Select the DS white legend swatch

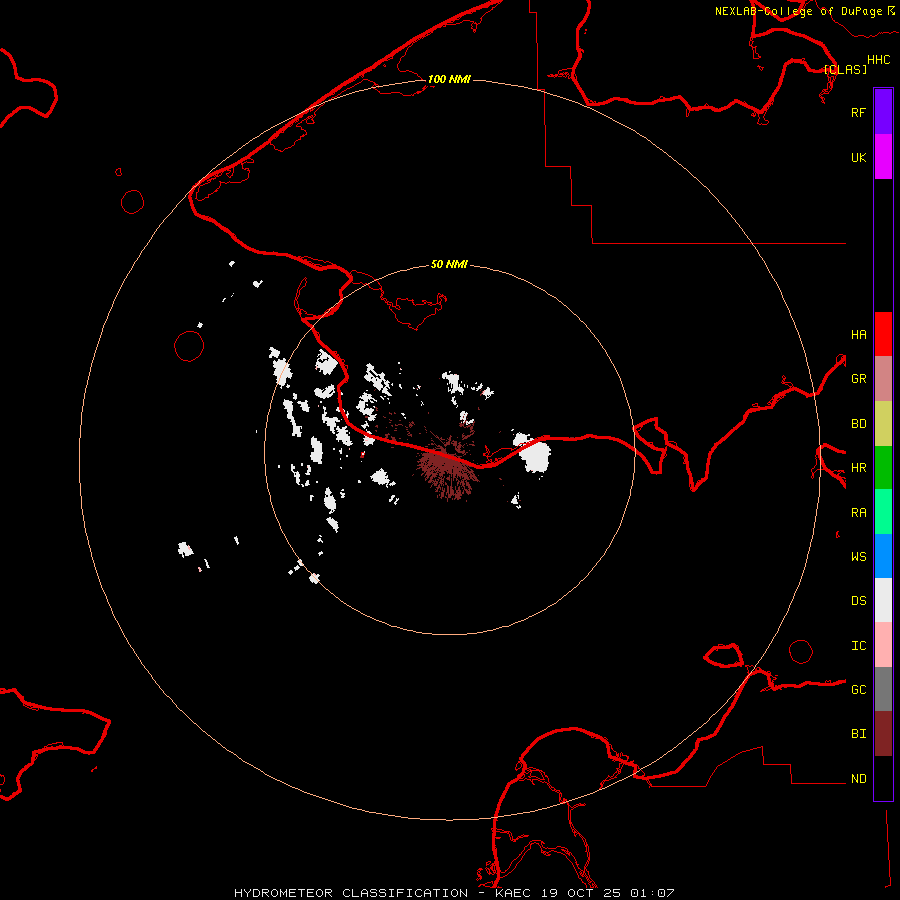(x=883, y=600)
